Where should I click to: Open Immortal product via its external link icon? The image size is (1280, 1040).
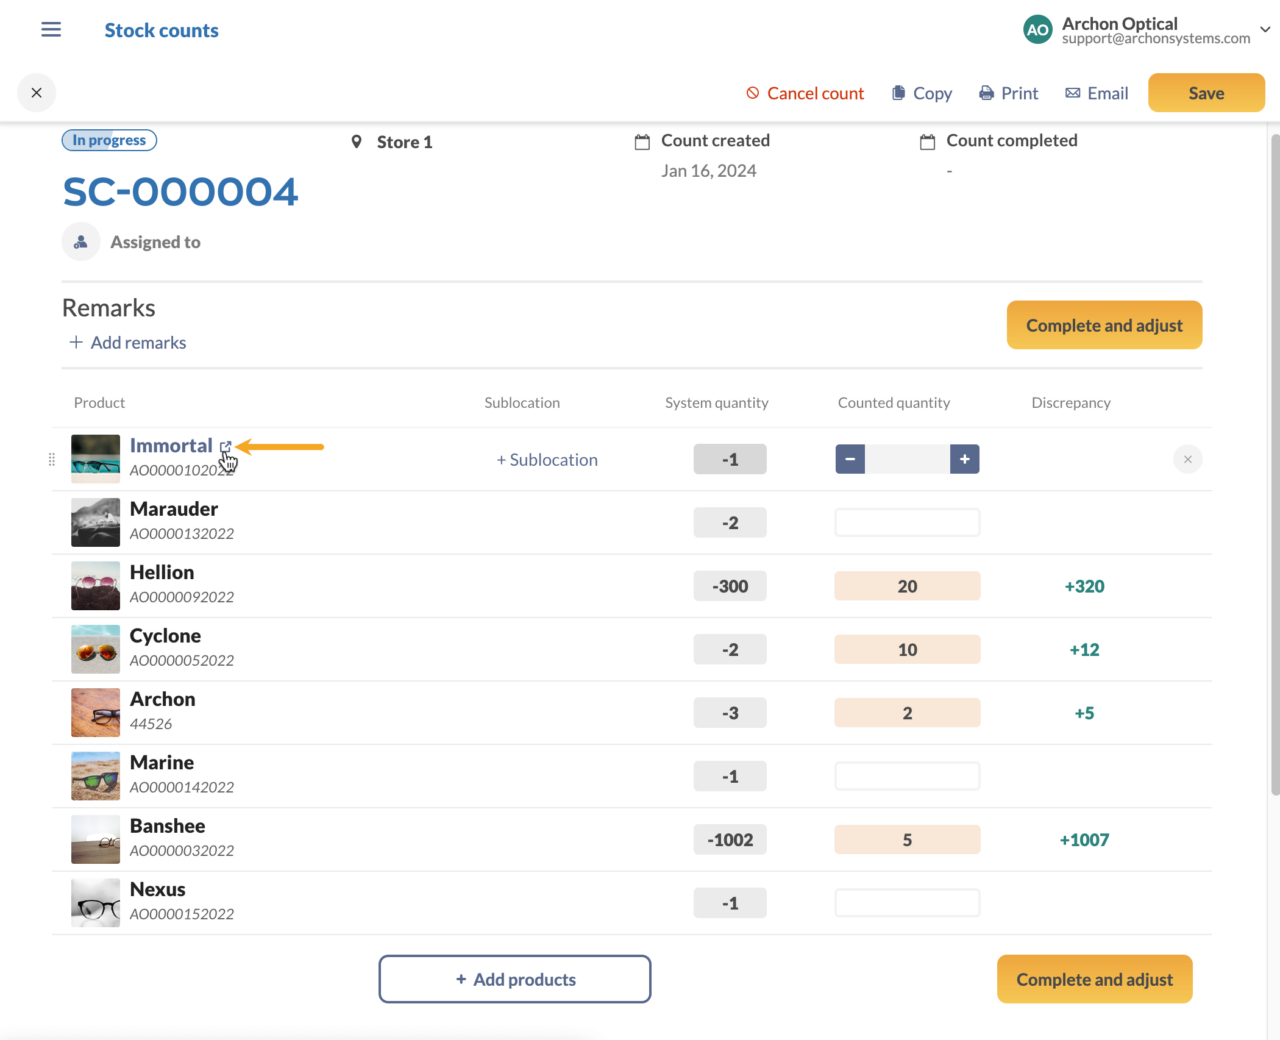pyautogui.click(x=224, y=446)
